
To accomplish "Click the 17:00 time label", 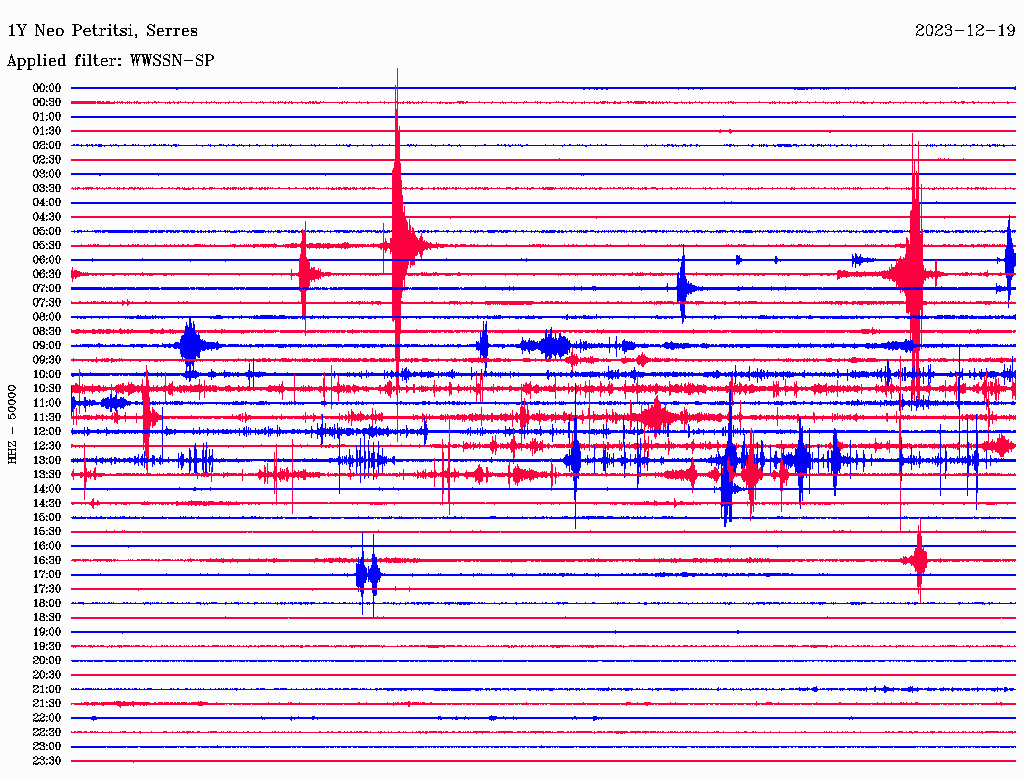I will pos(47,575).
